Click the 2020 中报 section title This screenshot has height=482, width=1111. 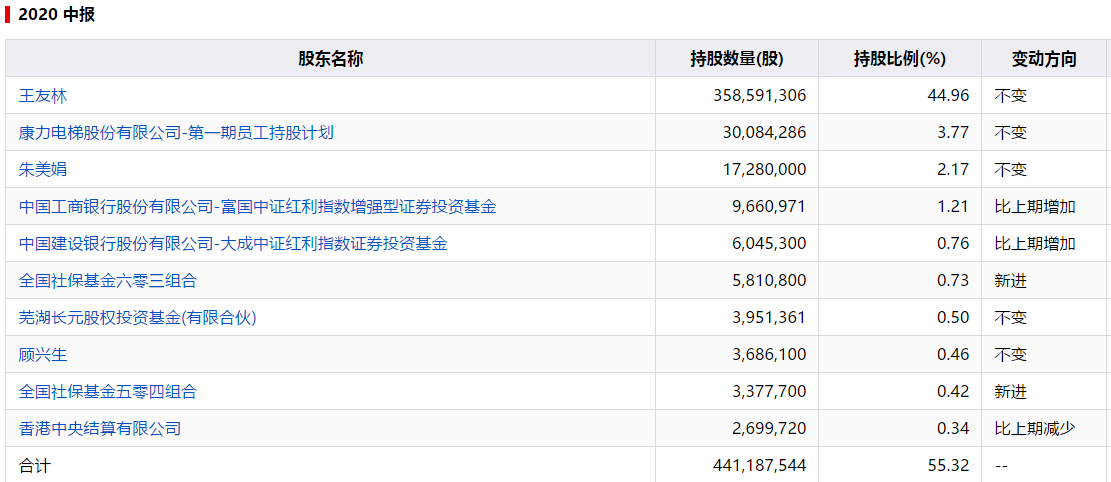click(x=57, y=15)
